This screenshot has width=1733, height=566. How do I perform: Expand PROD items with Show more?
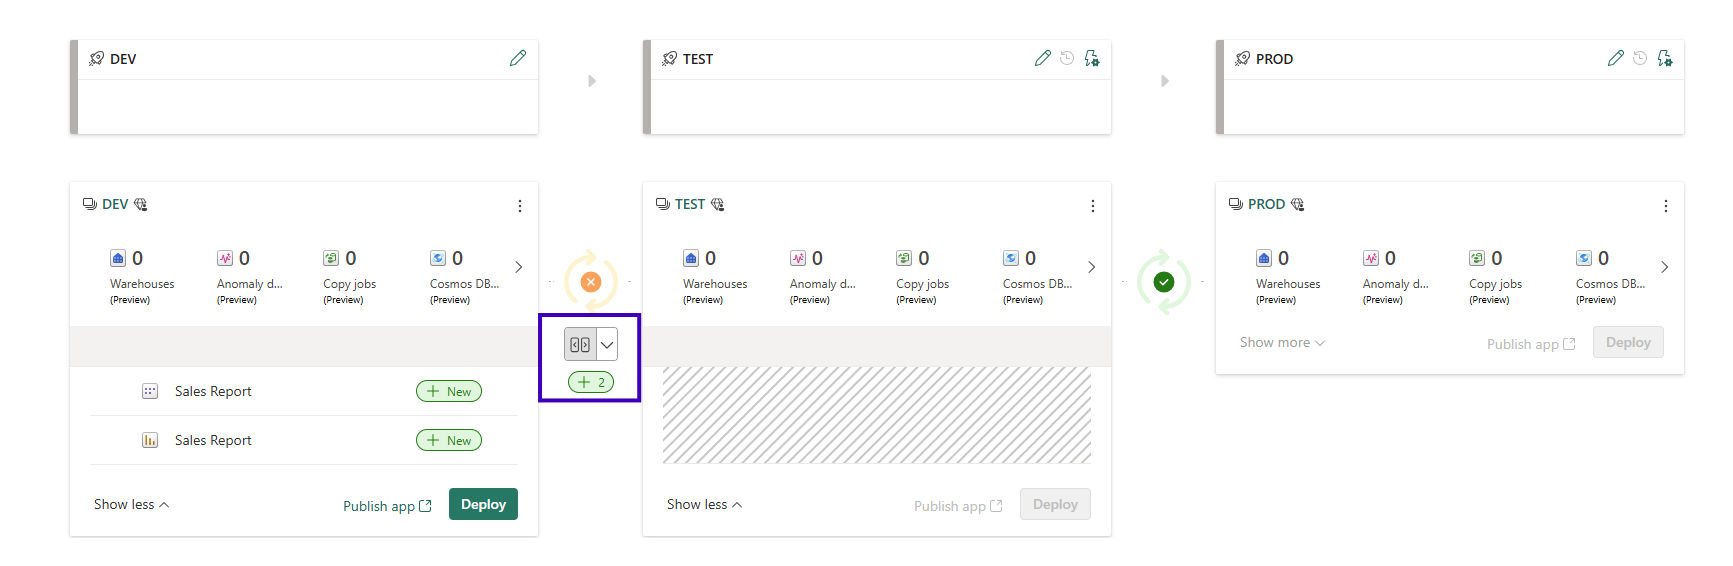click(x=1282, y=342)
